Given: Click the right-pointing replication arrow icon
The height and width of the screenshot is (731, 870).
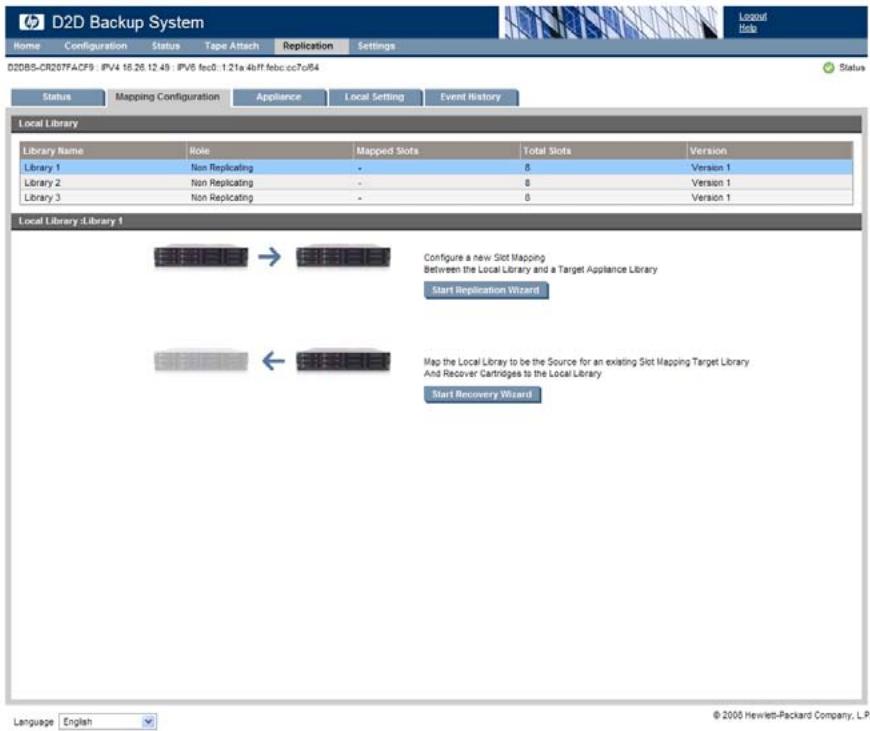Looking at the screenshot, I should click(270, 256).
